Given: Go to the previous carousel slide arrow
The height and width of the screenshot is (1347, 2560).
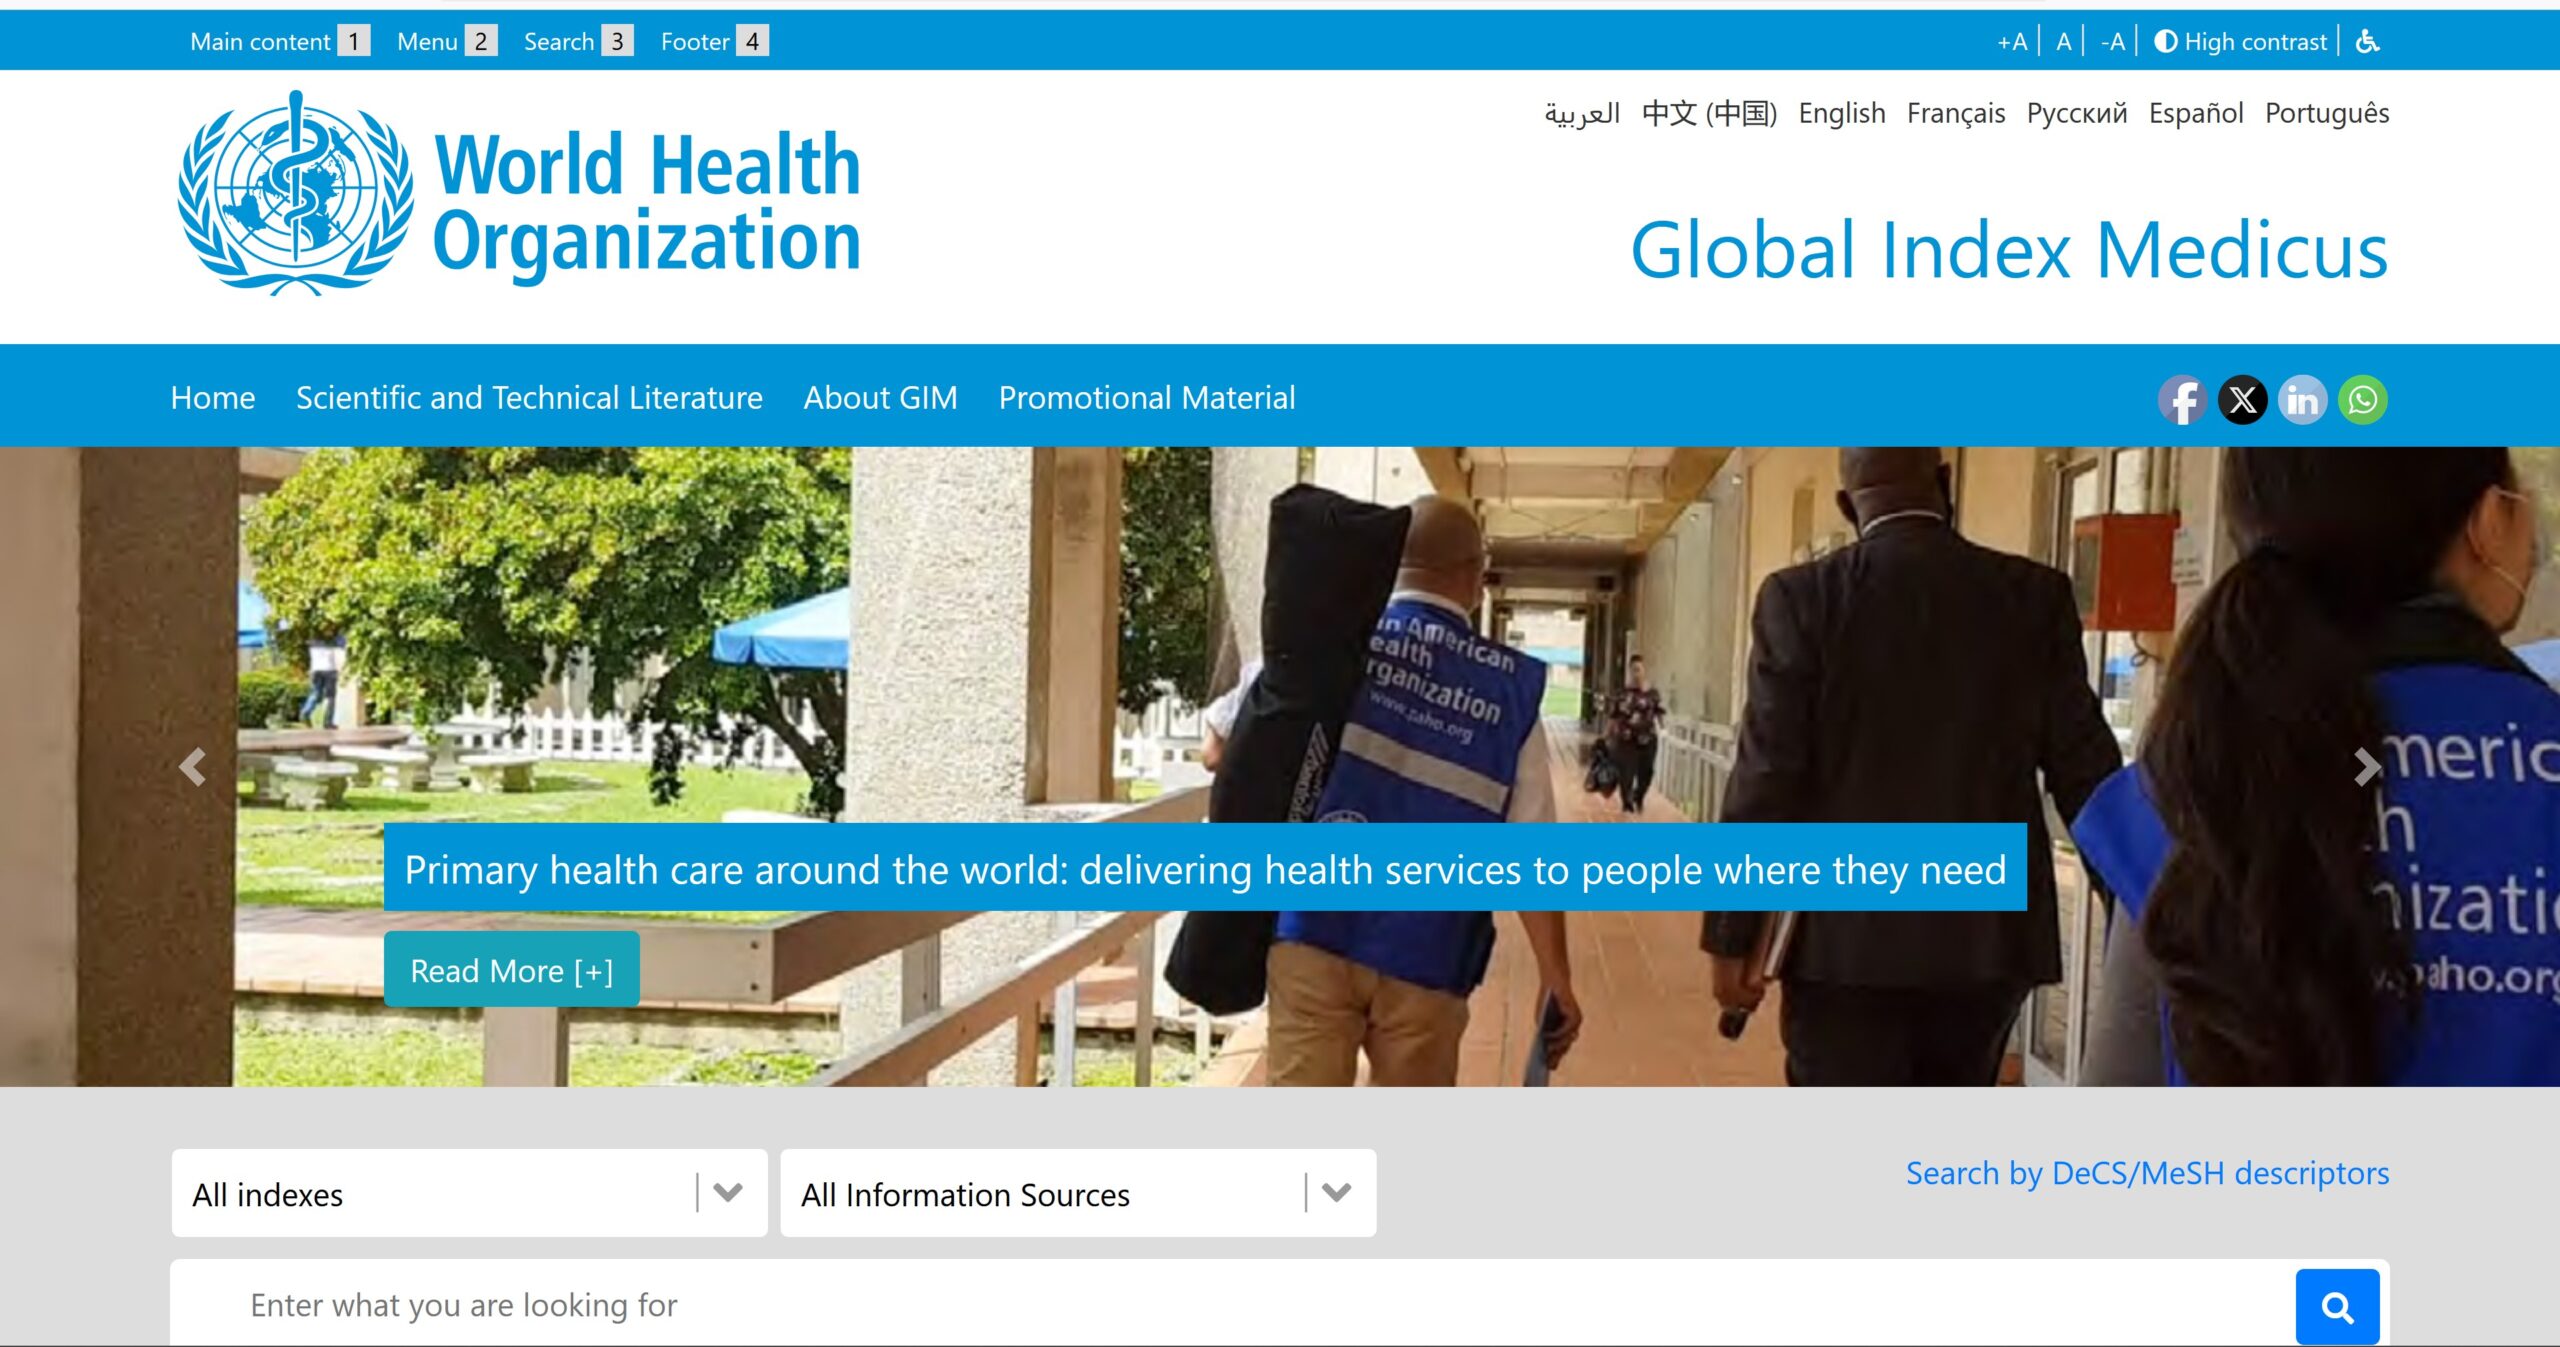Looking at the screenshot, I should coord(192,767).
